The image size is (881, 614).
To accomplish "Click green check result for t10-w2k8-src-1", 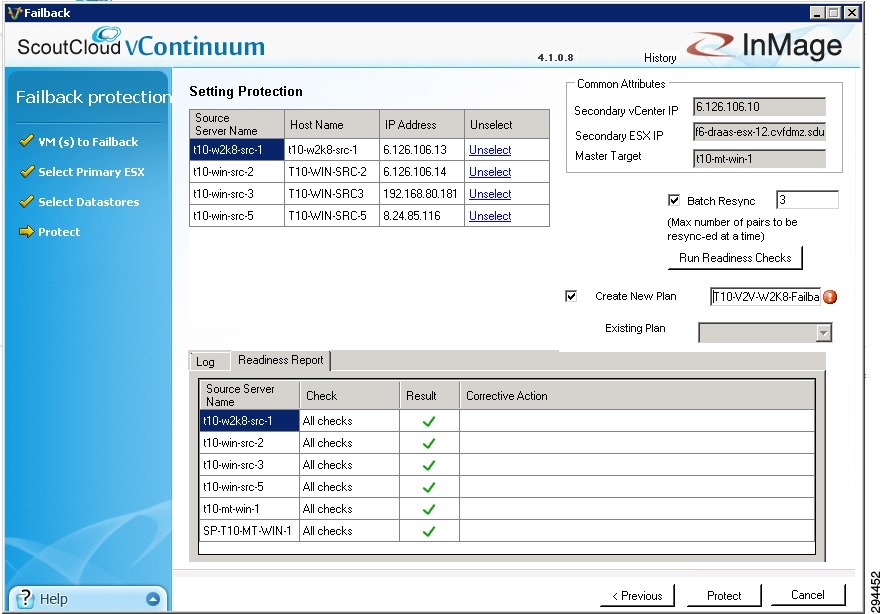I will pyautogui.click(x=429, y=421).
